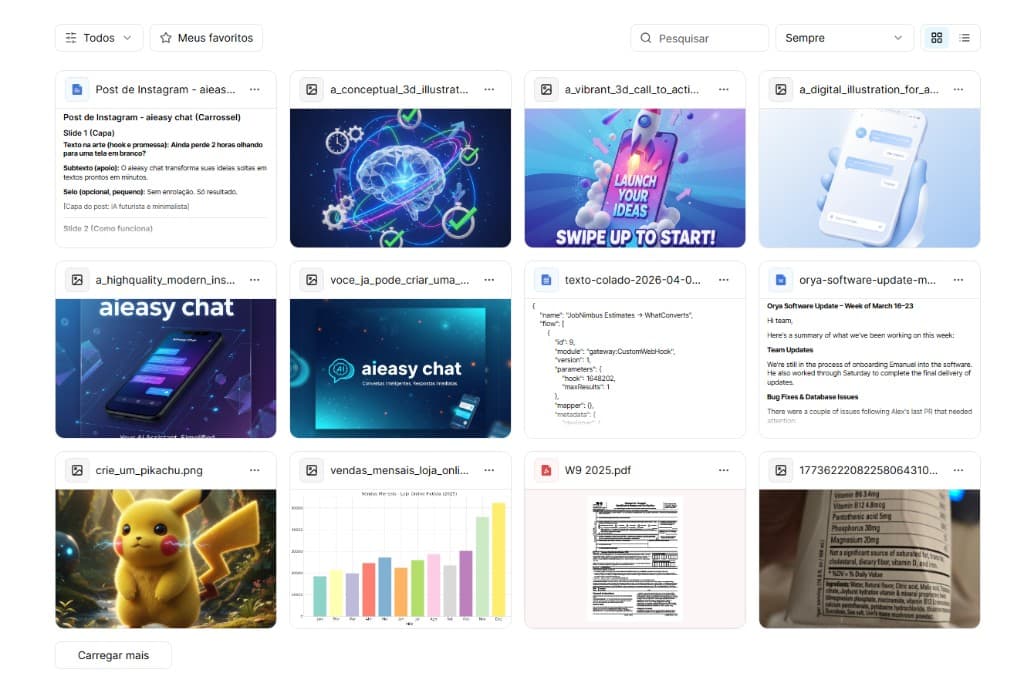Screen dimensions: 1024x700
Task: Open the monthly sales bar chart thumbnail
Action: [400, 559]
